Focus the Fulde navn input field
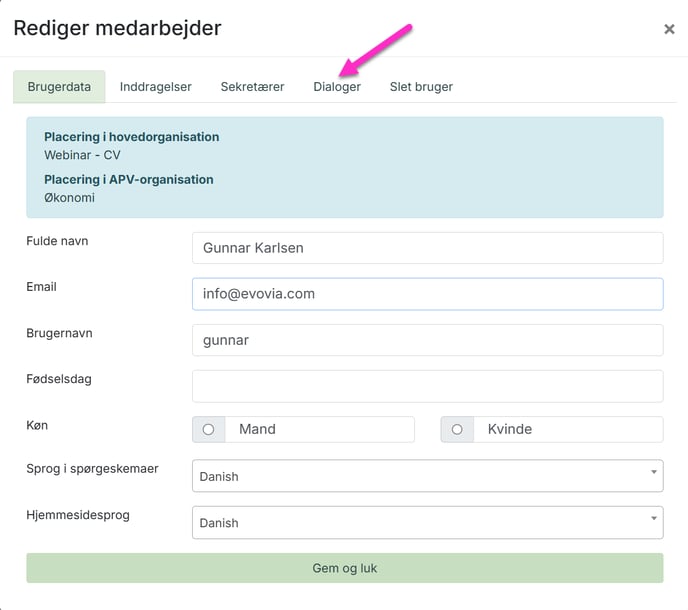Screen dimensions: 688x610 427,248
